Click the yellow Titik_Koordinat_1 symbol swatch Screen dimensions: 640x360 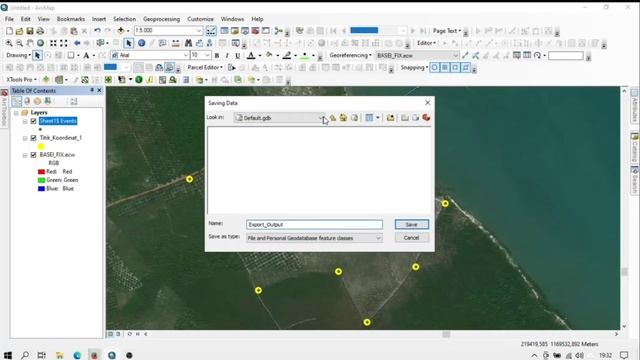[41, 147]
